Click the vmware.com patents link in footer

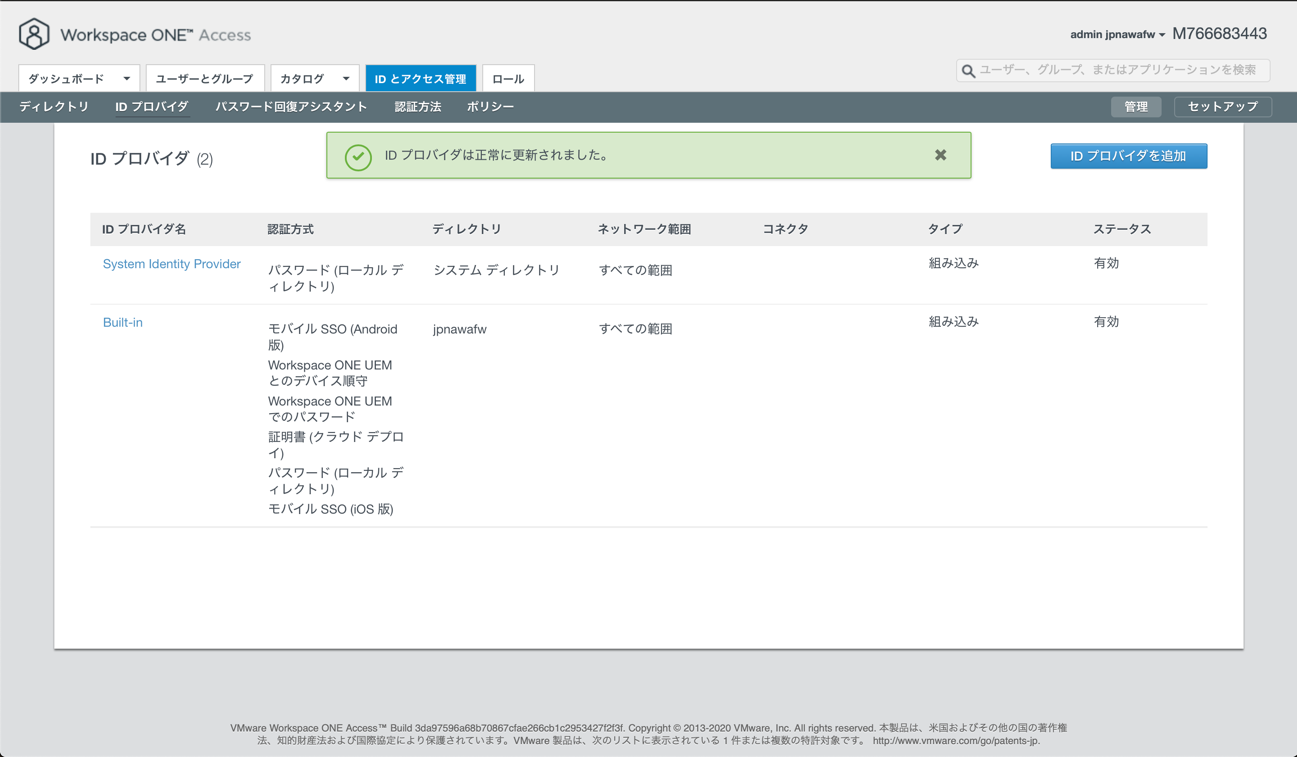coord(956,741)
